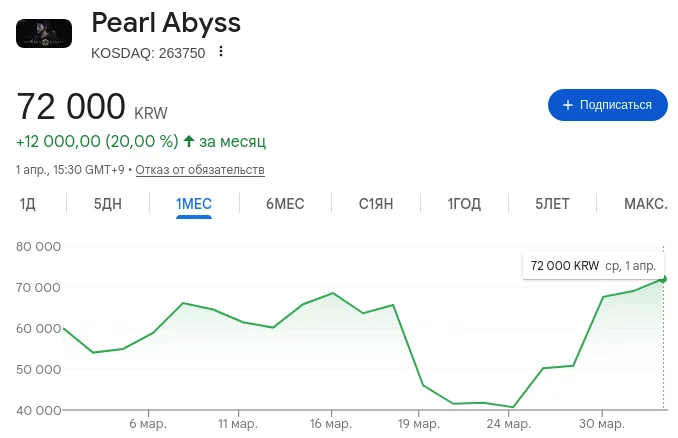Click the 50 000 y-axis label
The width and height of the screenshot is (678, 438).
click(38, 370)
